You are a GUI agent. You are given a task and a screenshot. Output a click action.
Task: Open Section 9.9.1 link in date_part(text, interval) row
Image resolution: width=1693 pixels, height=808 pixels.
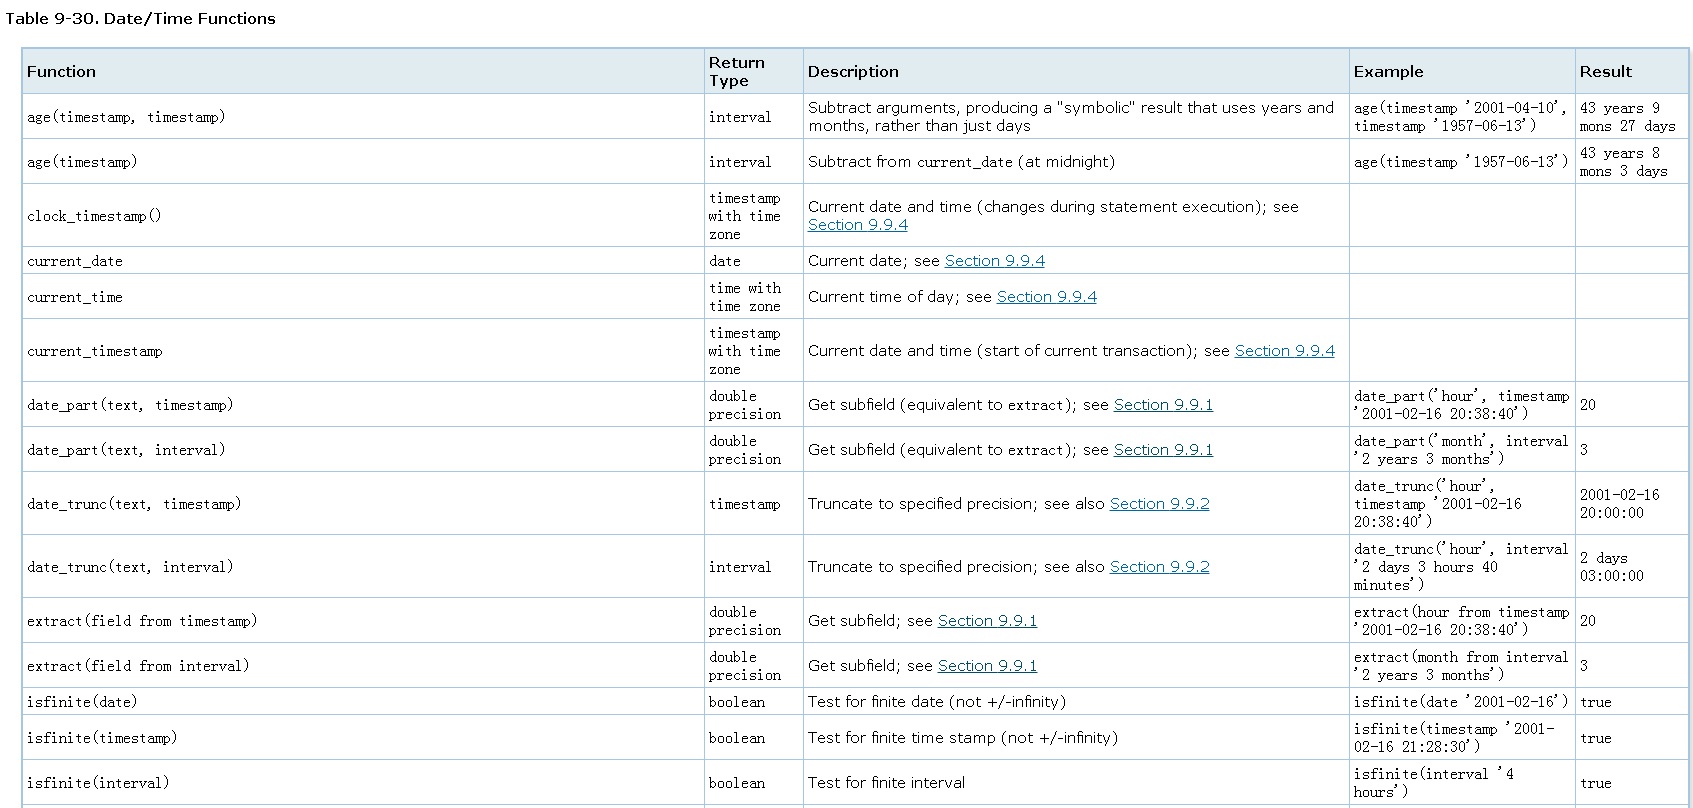[1163, 450]
